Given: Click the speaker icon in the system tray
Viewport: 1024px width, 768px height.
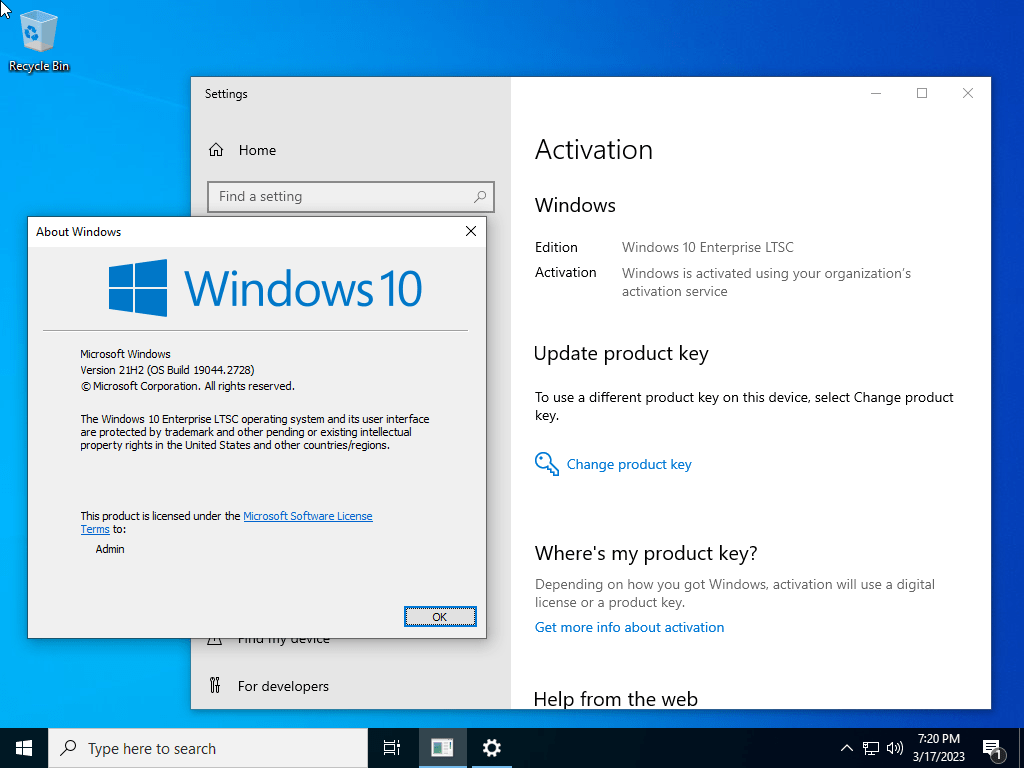Looking at the screenshot, I should [x=894, y=747].
